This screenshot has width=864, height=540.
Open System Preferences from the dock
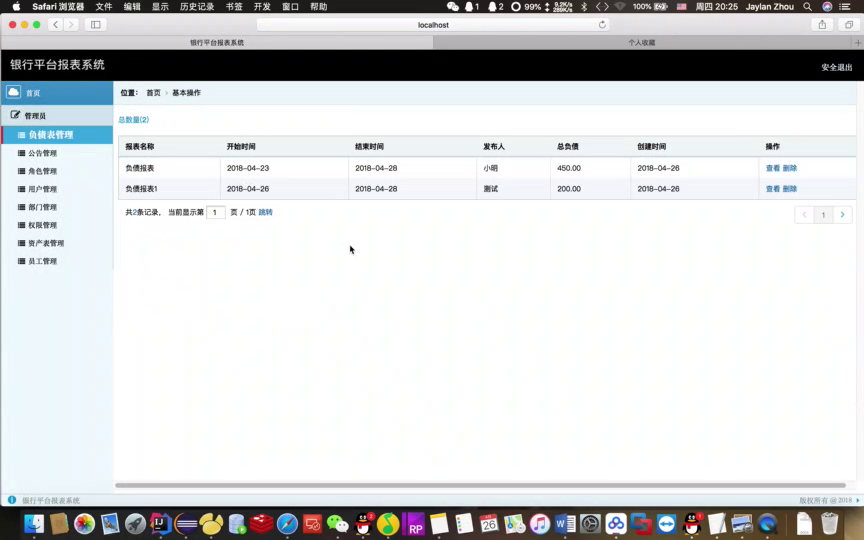click(590, 523)
